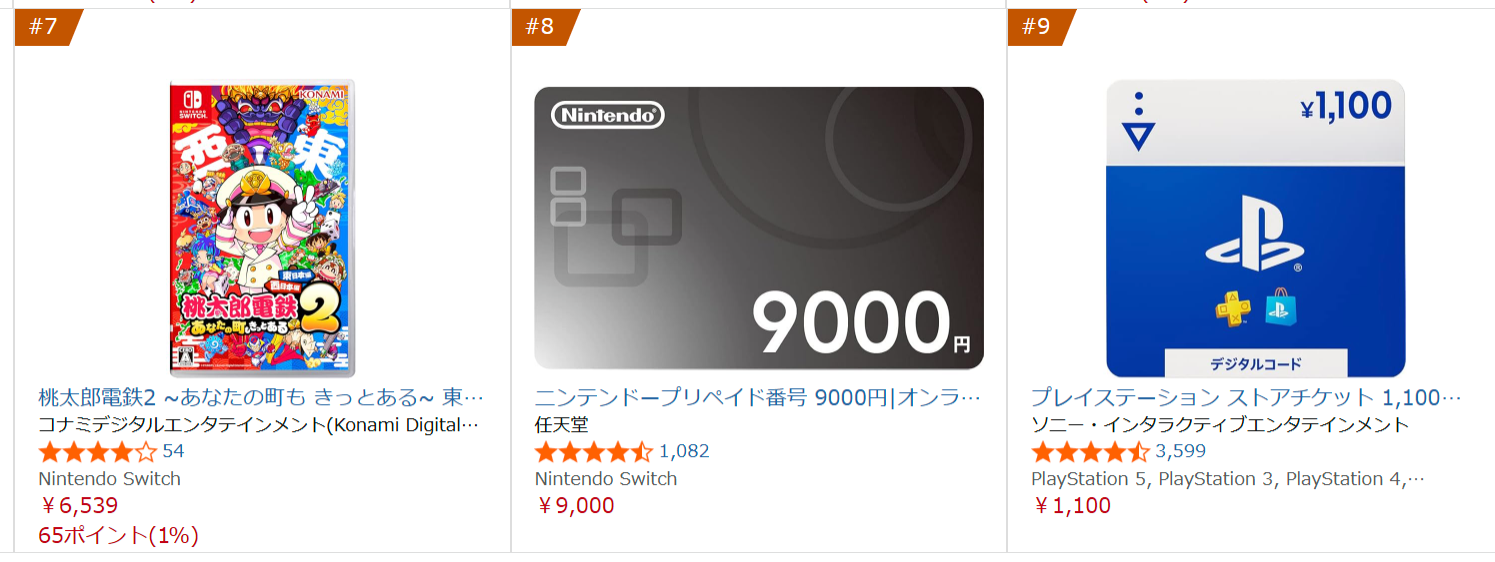
Task: Open the Nintendo 9000 yen prepaid card image
Action: [759, 228]
